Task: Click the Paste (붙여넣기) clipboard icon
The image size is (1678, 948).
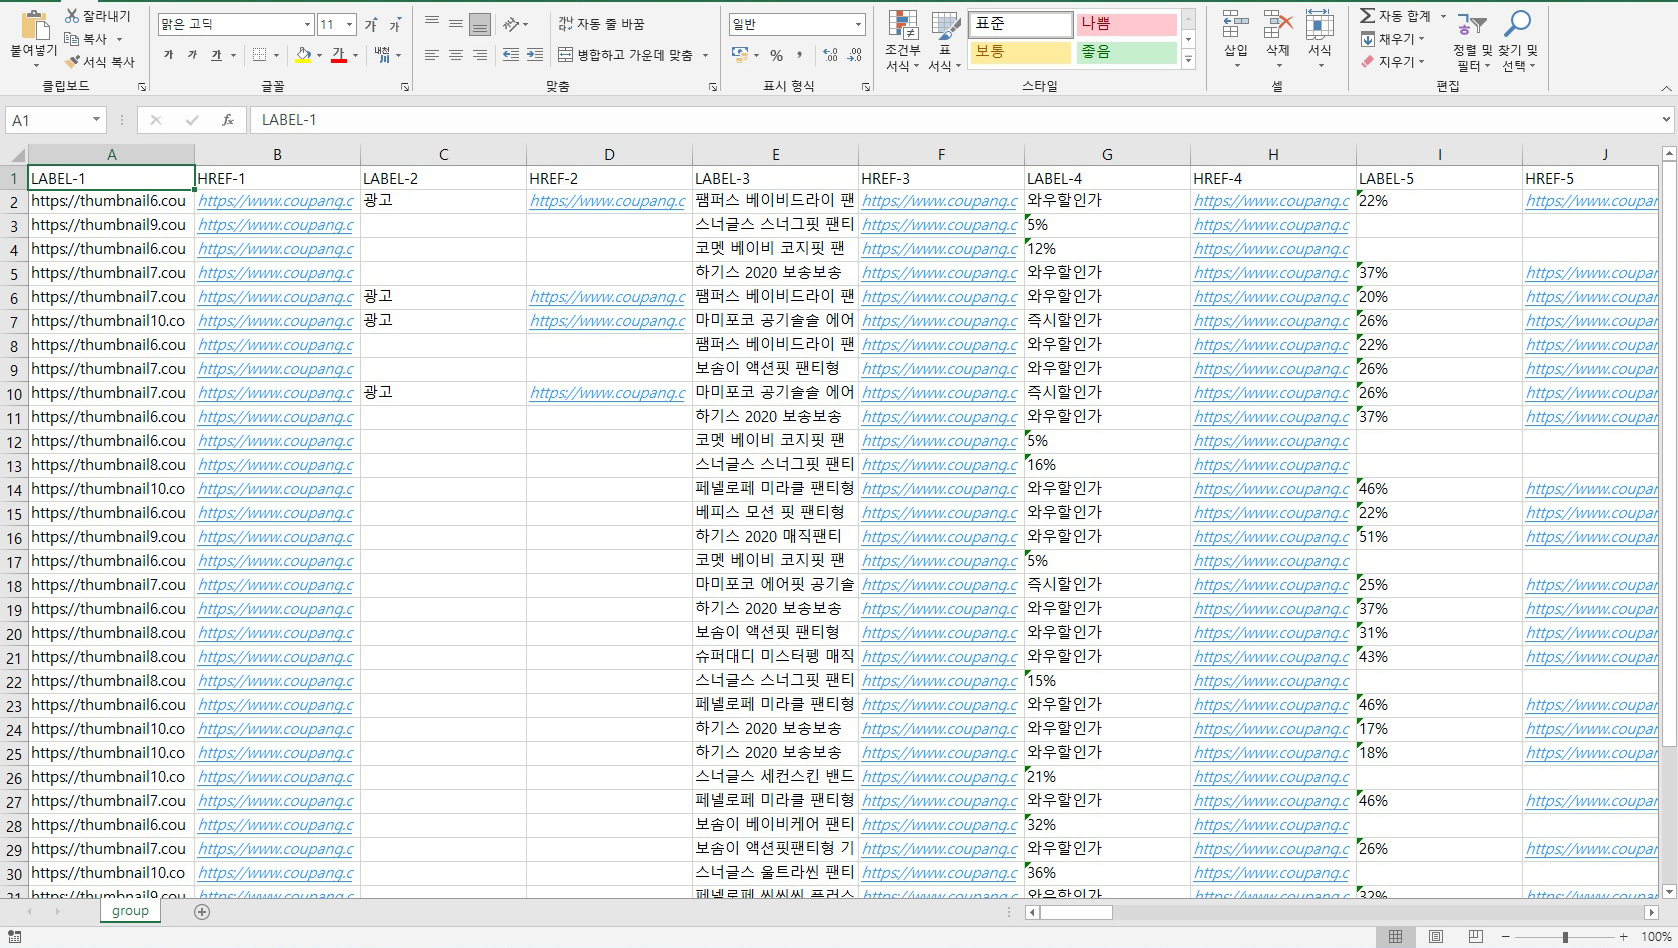Action: (x=34, y=26)
